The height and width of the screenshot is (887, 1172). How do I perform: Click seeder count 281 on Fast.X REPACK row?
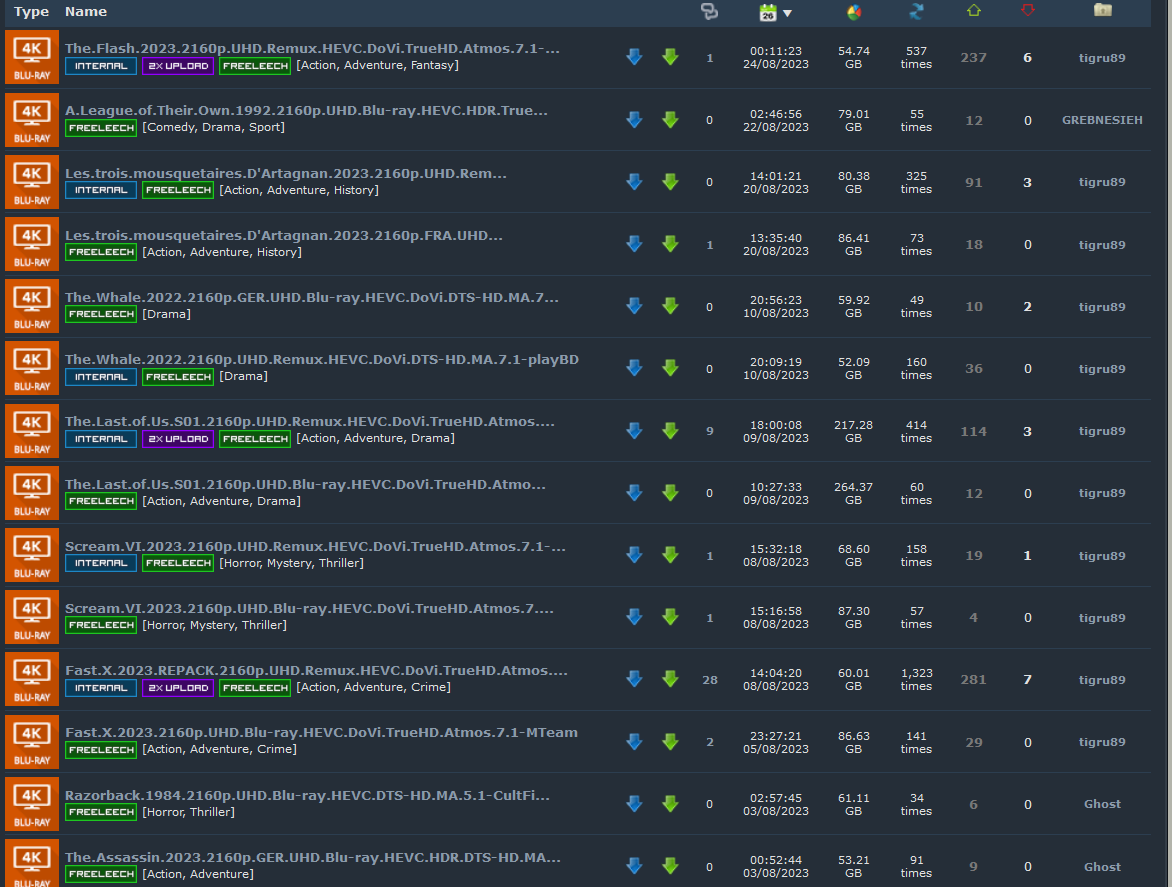click(x=973, y=679)
